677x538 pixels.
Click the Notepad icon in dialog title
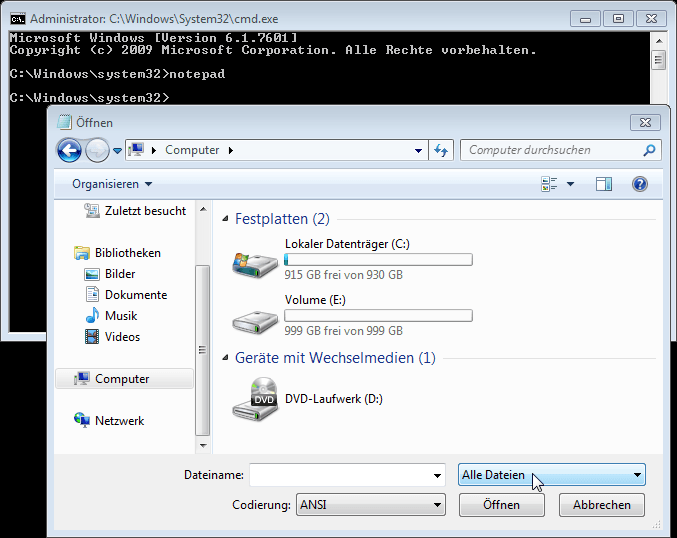pos(64,122)
